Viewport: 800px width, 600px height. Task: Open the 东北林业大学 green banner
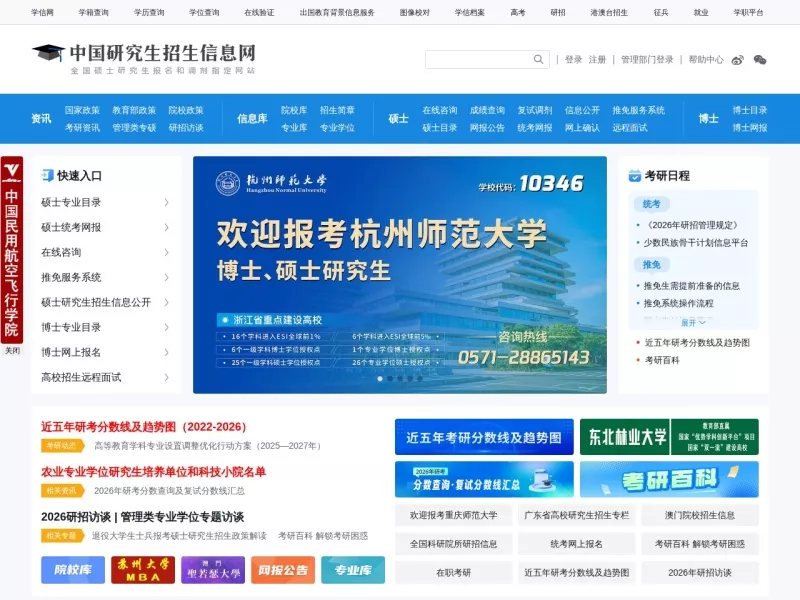[x=669, y=437]
